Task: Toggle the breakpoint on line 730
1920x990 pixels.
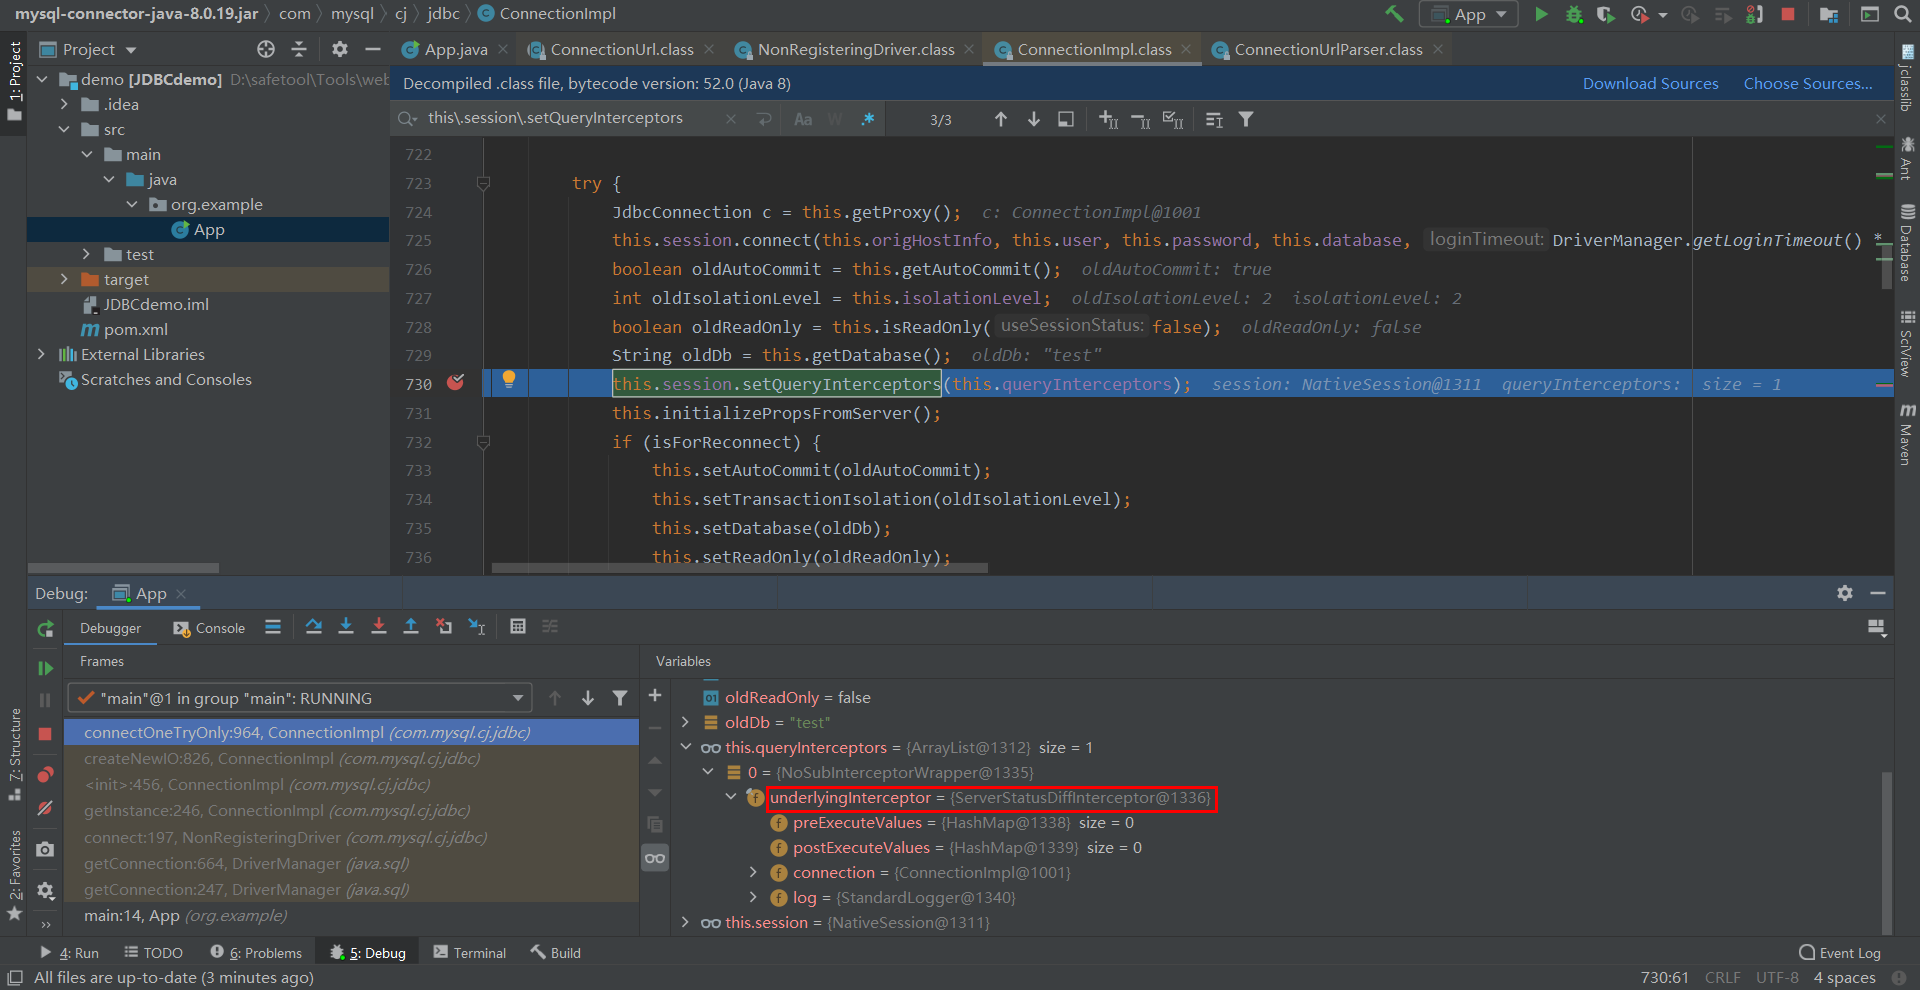Action: 456,383
